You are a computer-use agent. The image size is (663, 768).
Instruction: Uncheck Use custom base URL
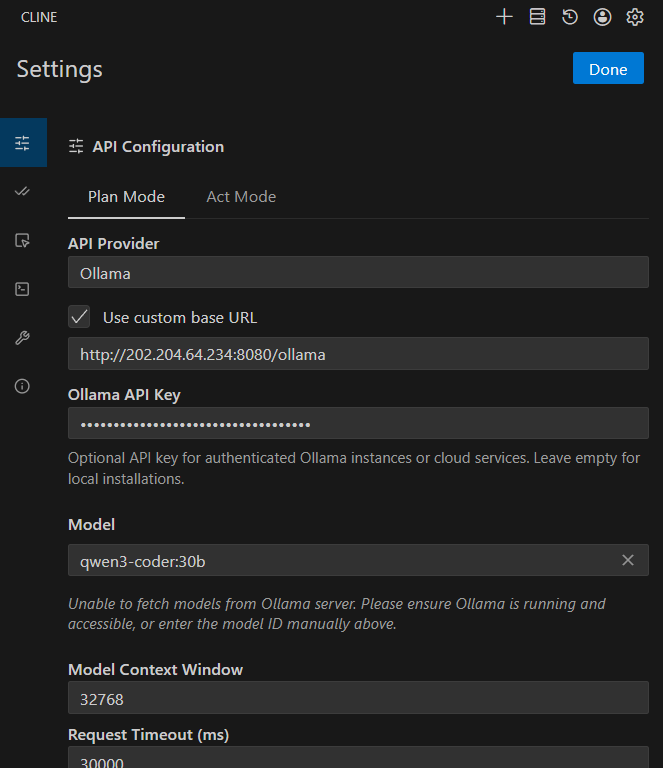pyautogui.click(x=80, y=317)
